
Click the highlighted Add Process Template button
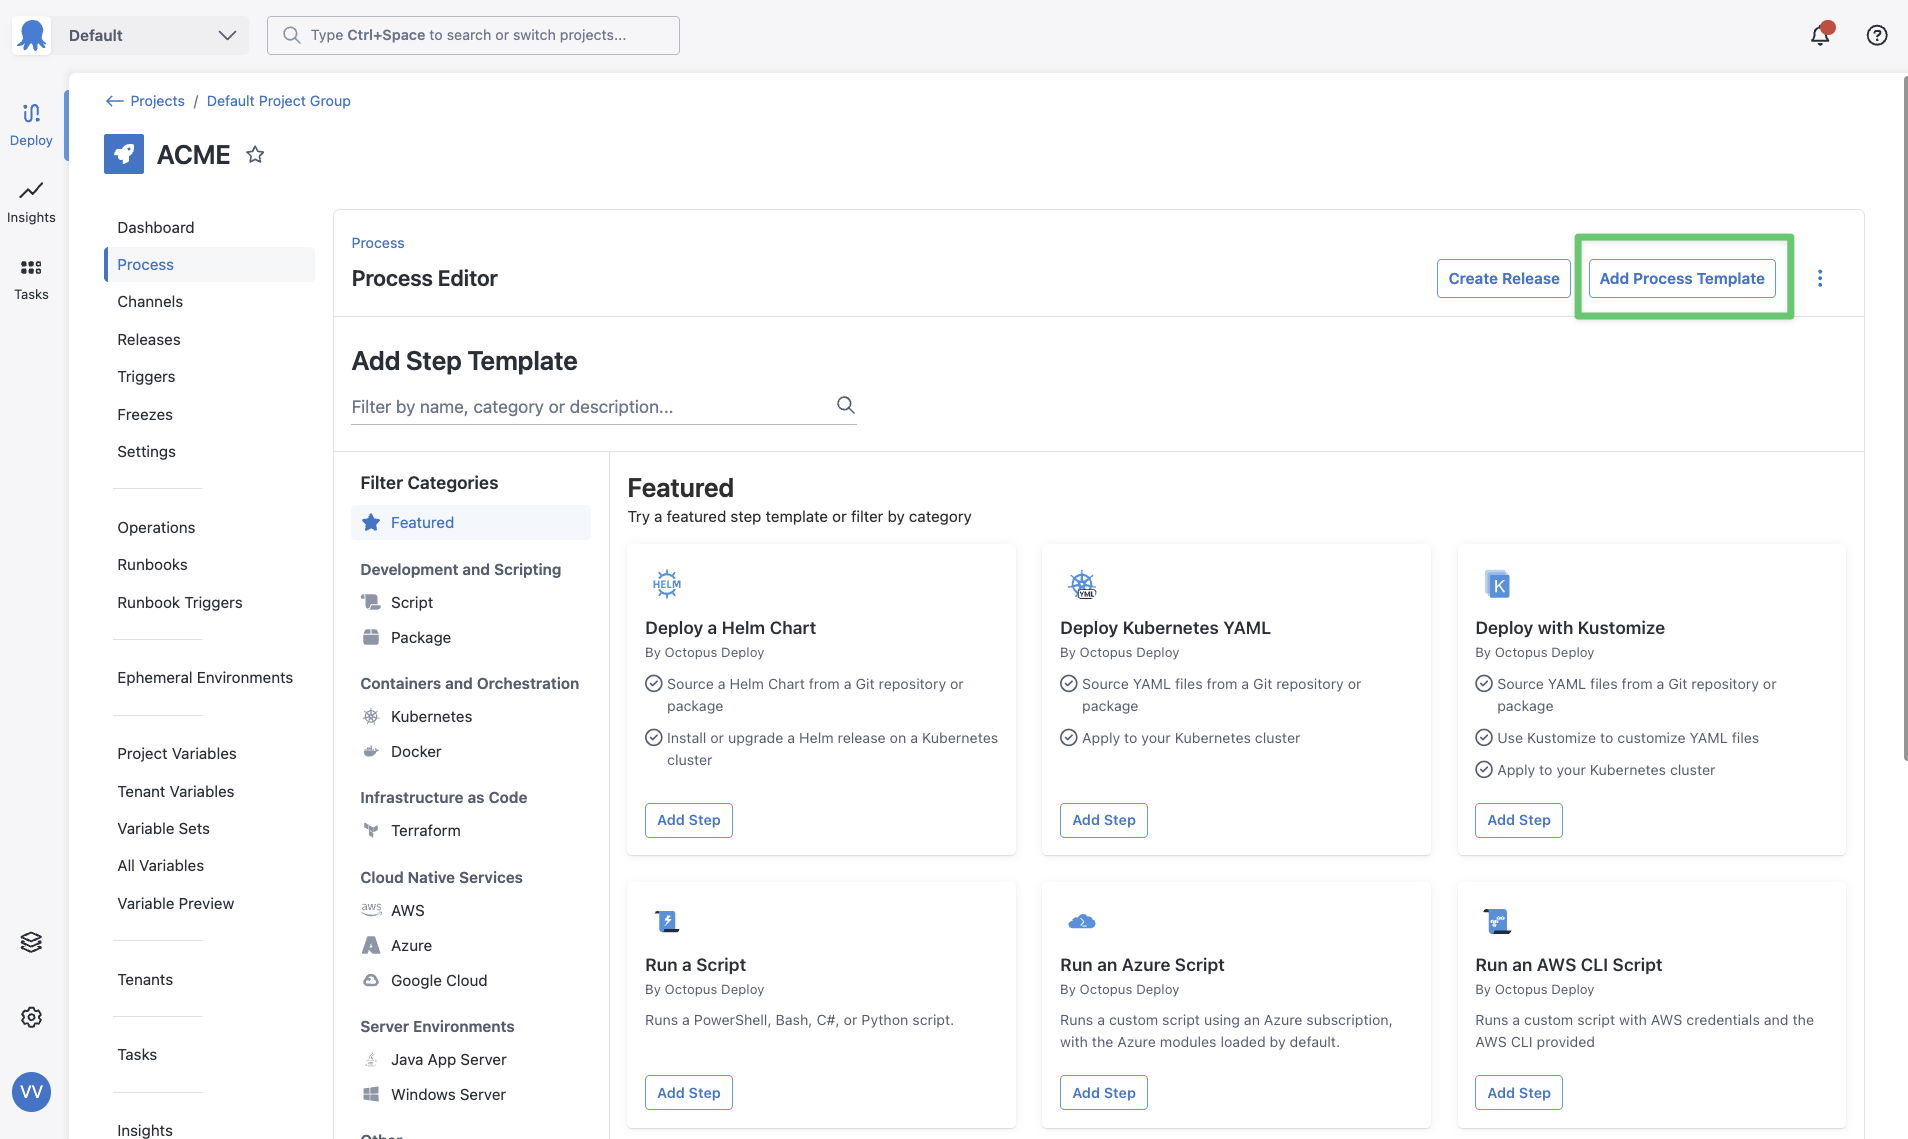(1681, 278)
